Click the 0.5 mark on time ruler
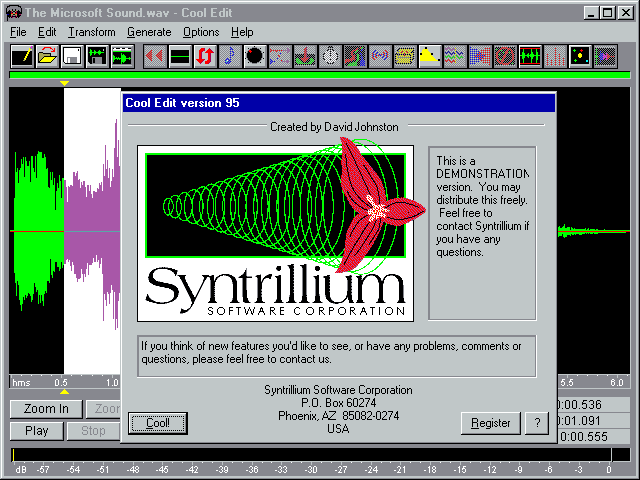 61,382
